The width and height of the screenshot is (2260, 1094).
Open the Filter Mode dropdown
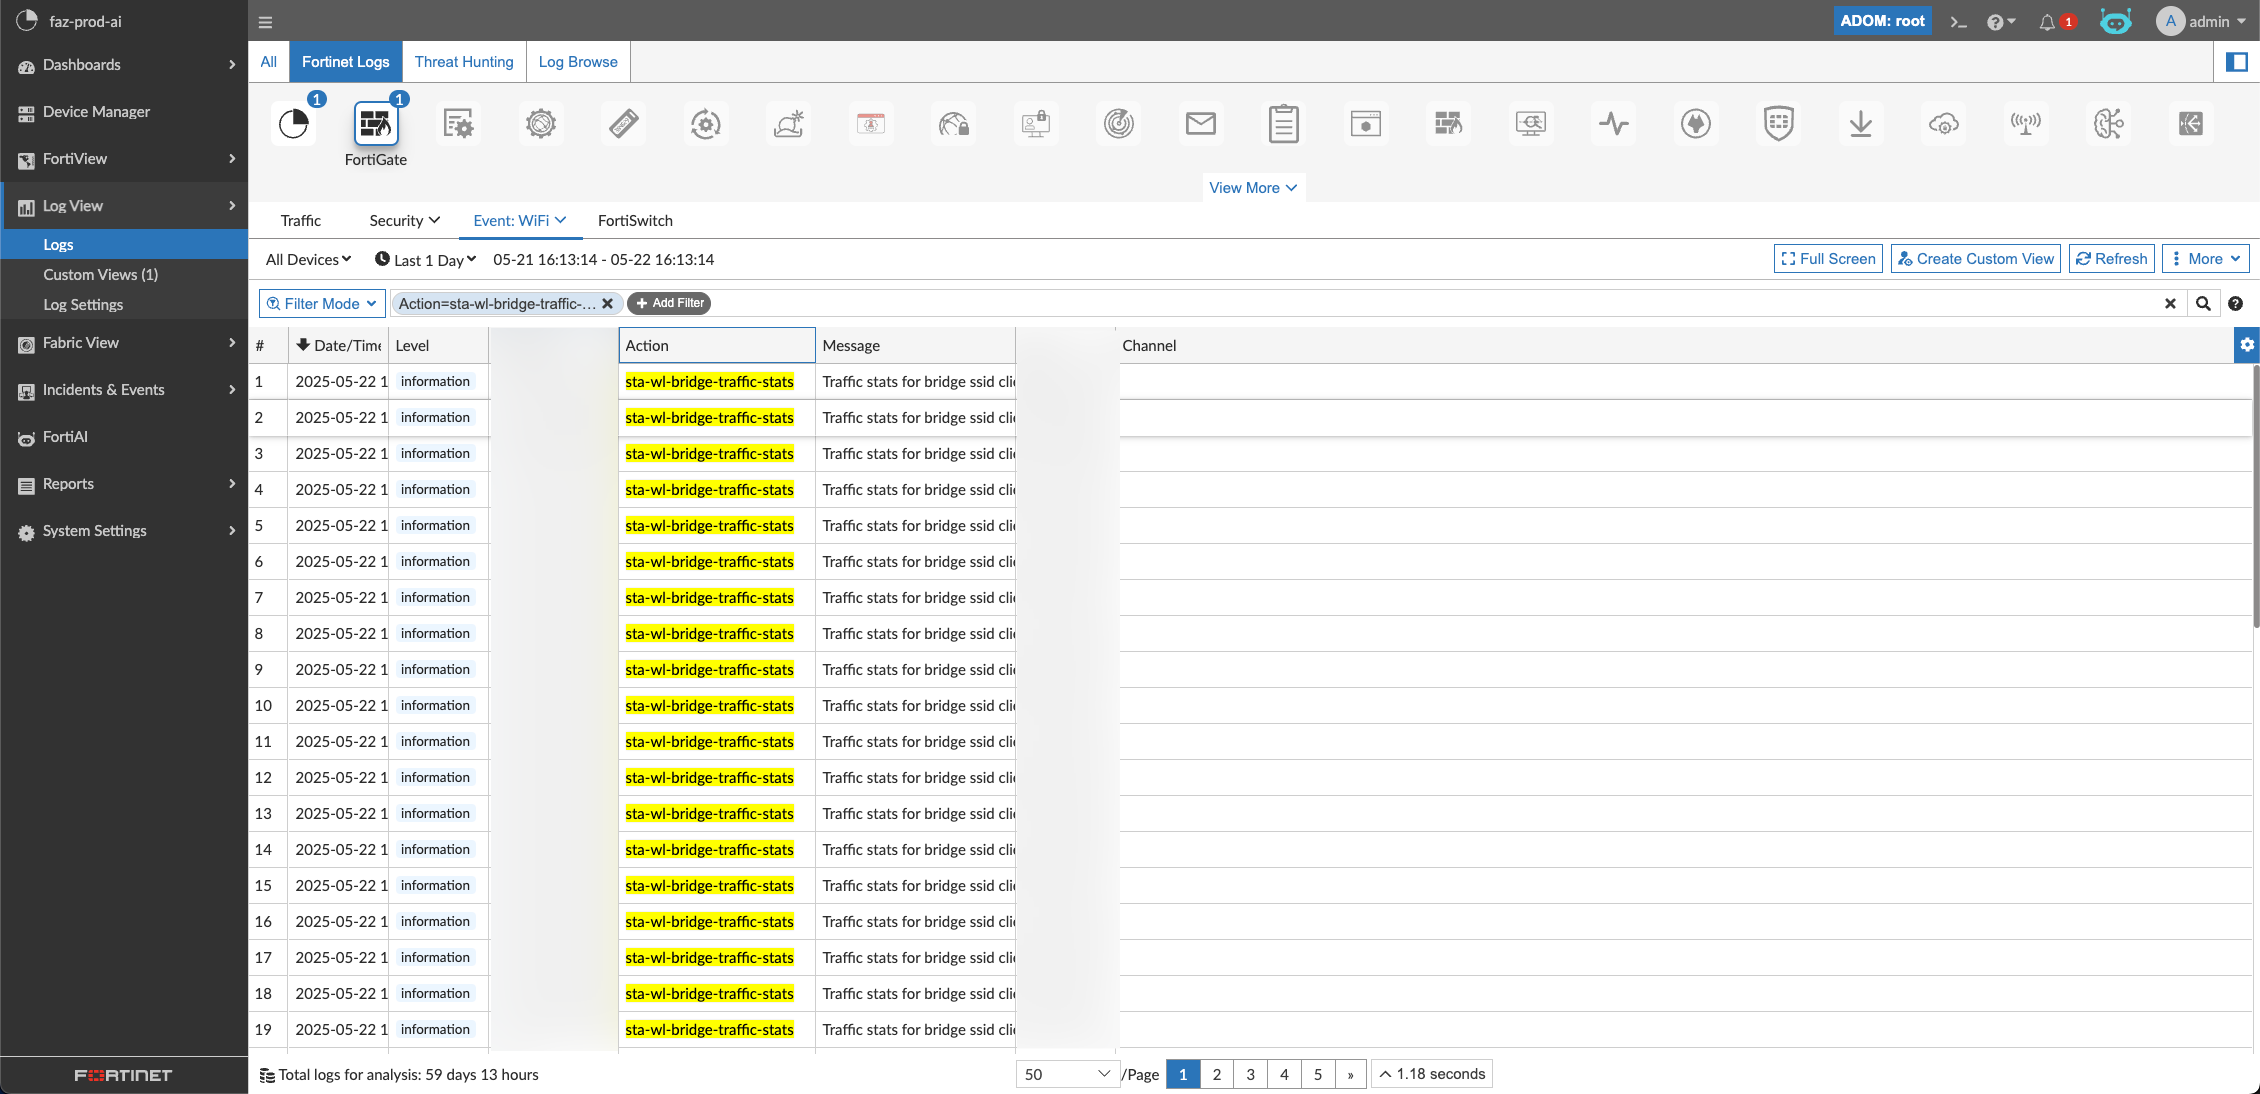[x=322, y=303]
